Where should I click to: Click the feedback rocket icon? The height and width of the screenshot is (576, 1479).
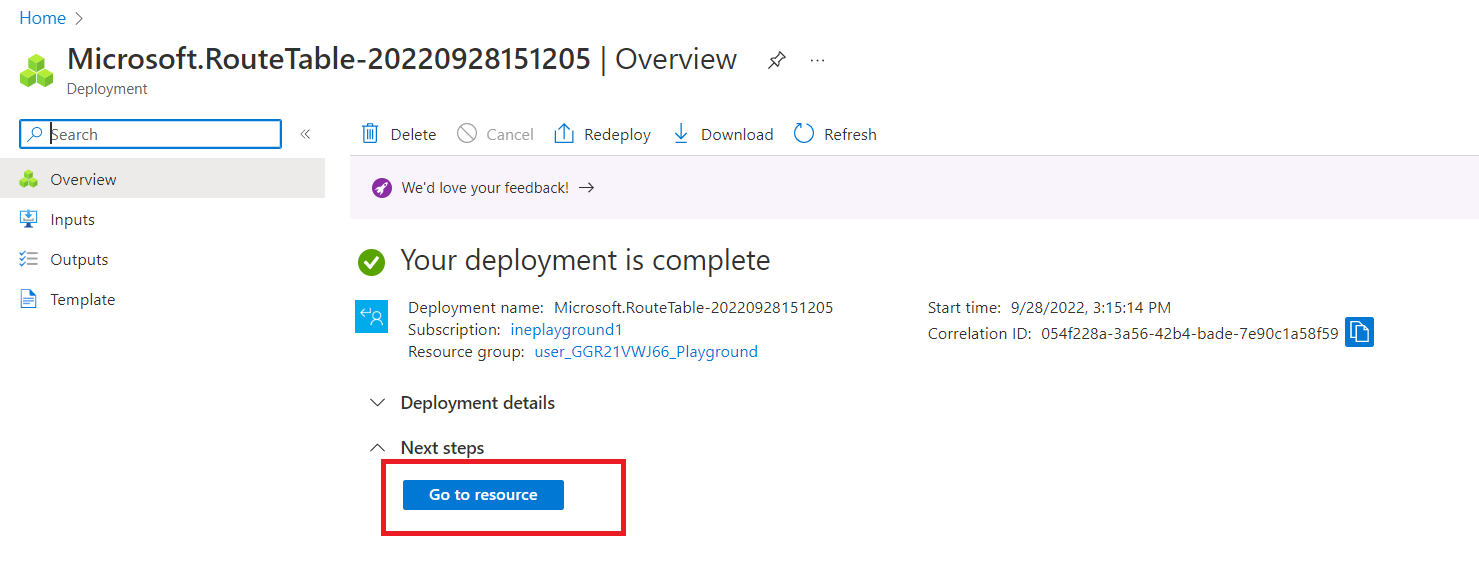pos(381,188)
